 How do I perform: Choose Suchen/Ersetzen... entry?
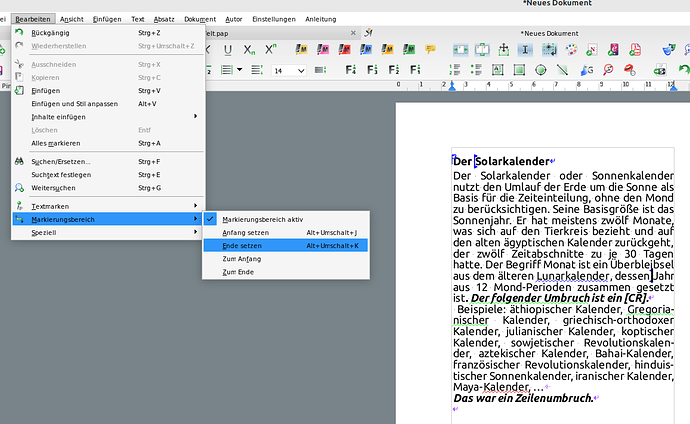pyautogui.click(x=109, y=161)
